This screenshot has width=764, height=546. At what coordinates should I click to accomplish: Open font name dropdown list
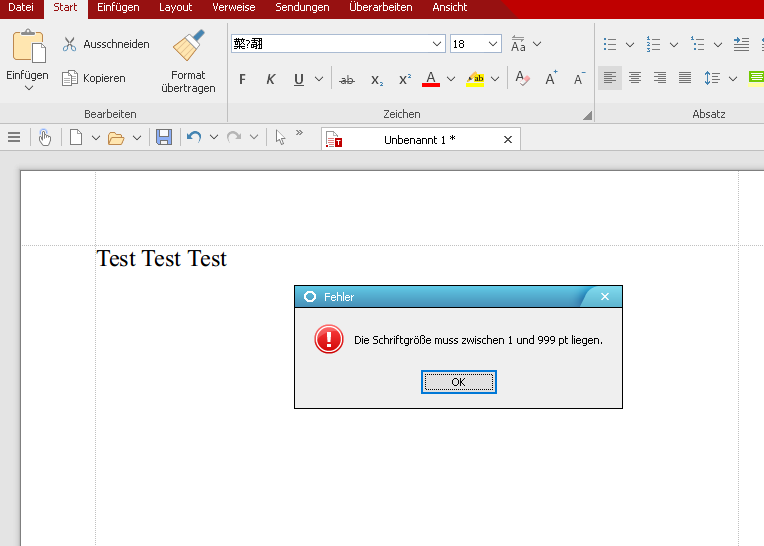click(x=437, y=44)
